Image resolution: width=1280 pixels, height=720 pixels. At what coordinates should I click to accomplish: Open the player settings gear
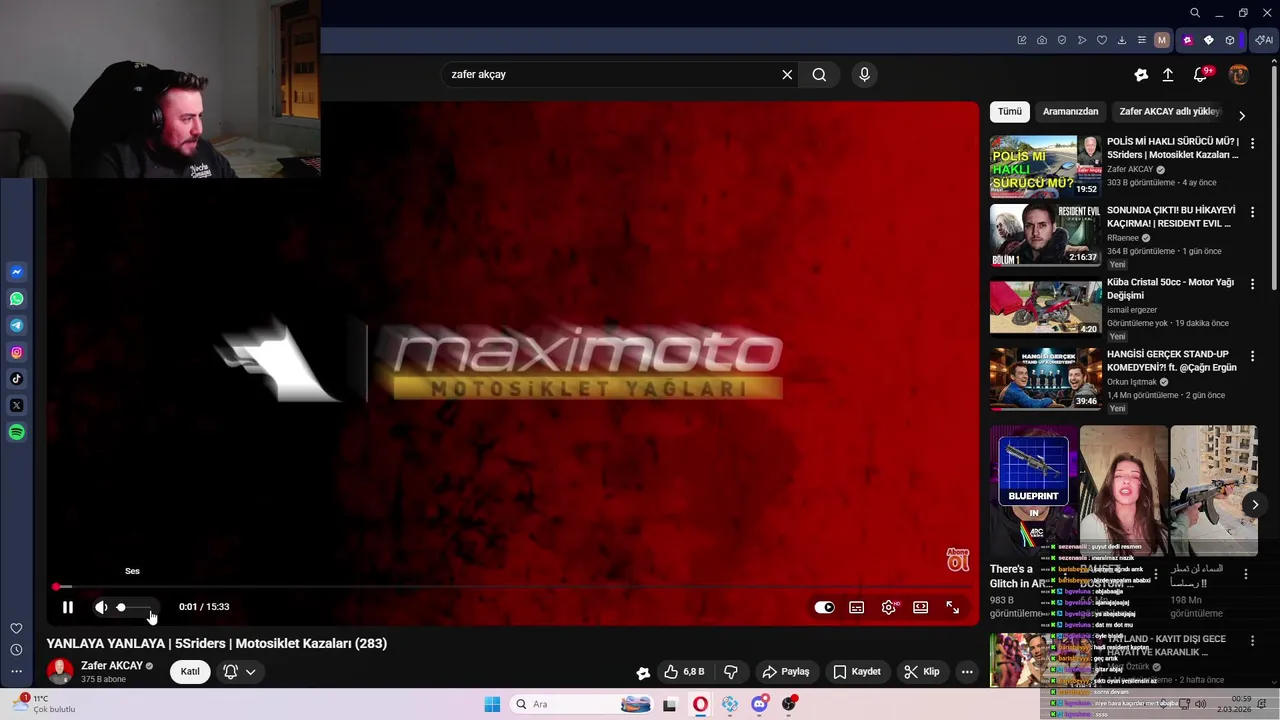point(889,607)
